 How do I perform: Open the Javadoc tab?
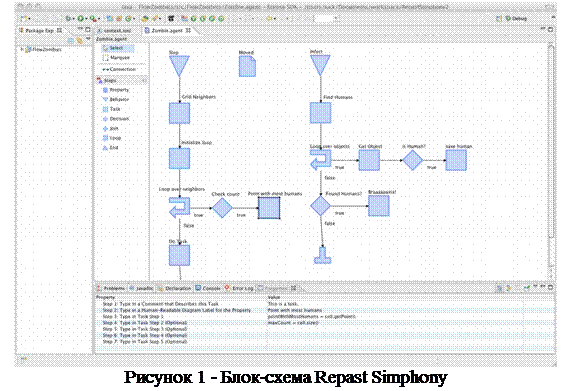[141, 288]
